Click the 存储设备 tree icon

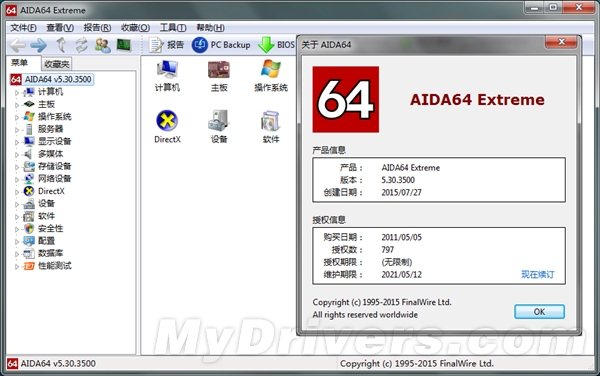29,166
